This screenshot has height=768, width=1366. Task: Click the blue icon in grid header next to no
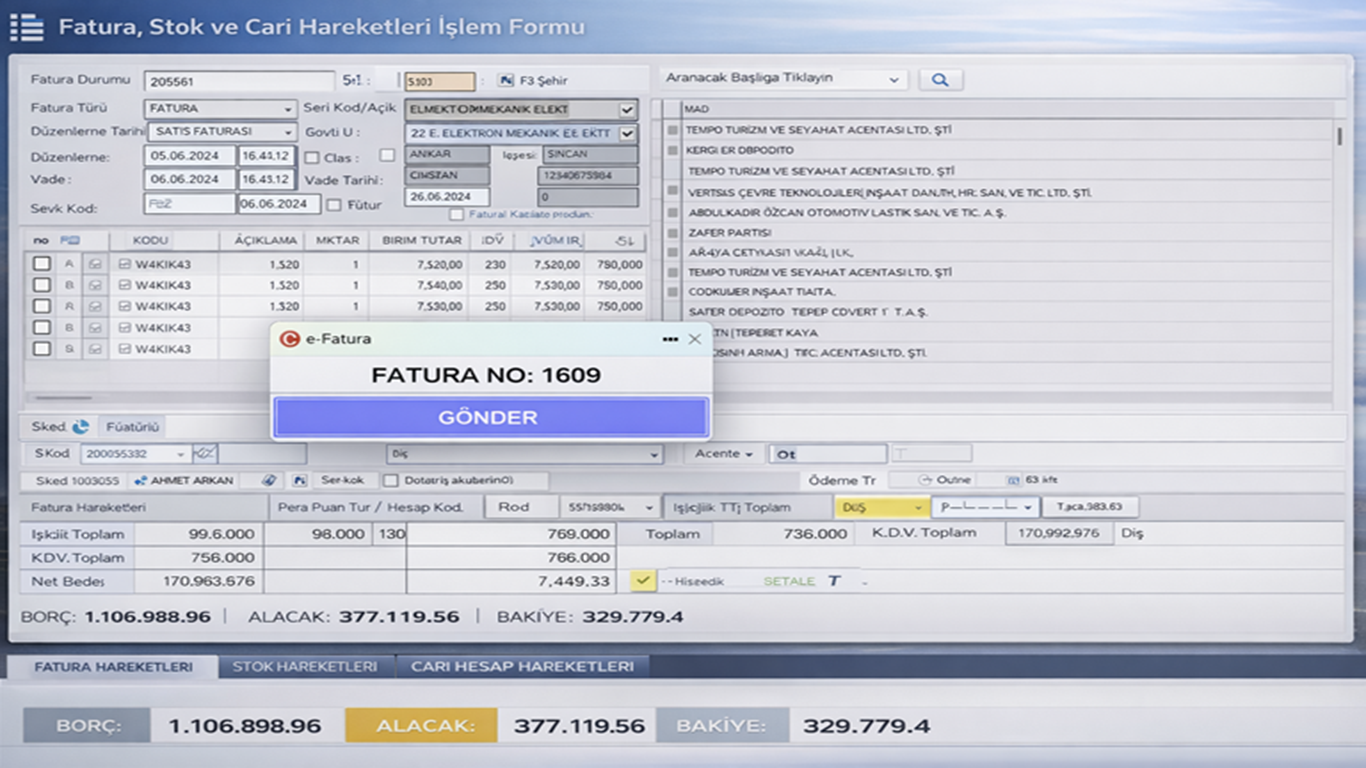69,241
